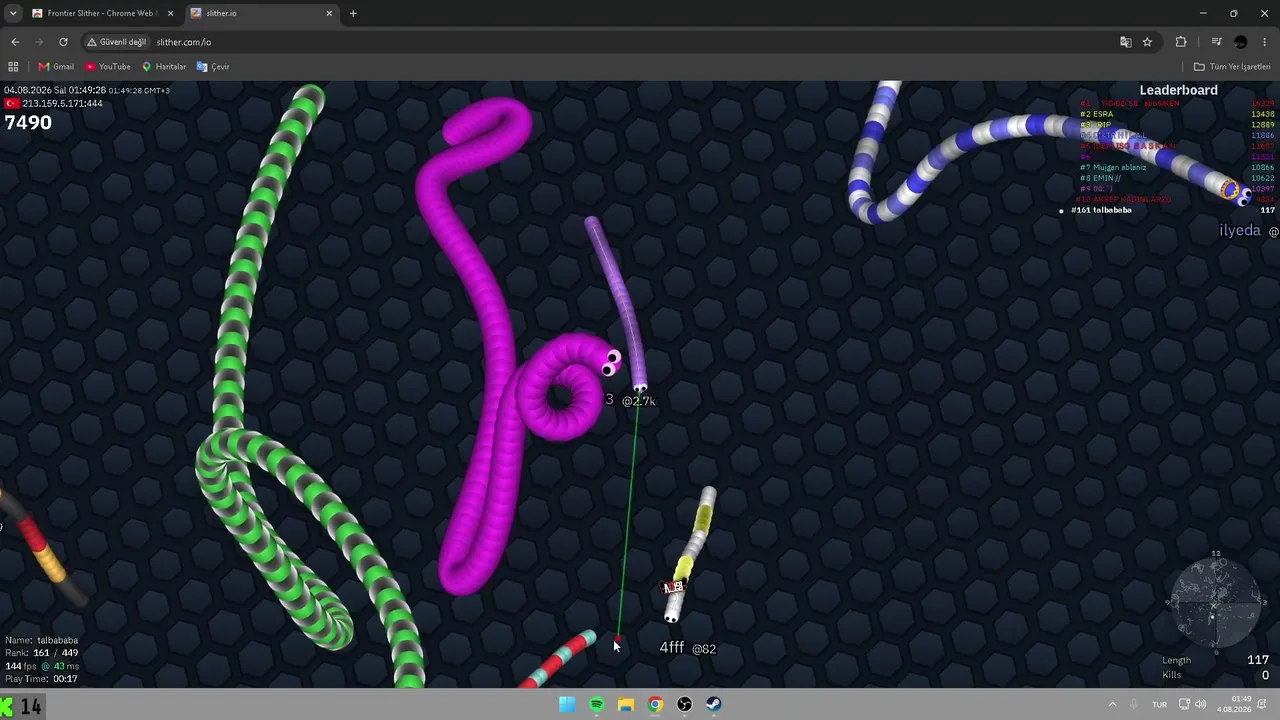Click the Leaderboard heading
The width and height of the screenshot is (1280, 720).
pos(1178,90)
